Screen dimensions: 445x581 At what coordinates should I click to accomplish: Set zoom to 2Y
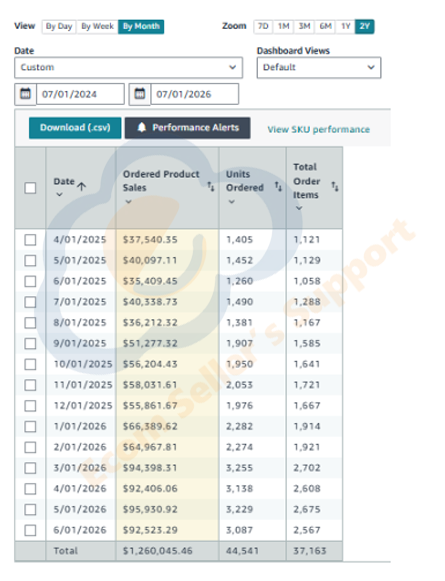pyautogui.click(x=365, y=26)
